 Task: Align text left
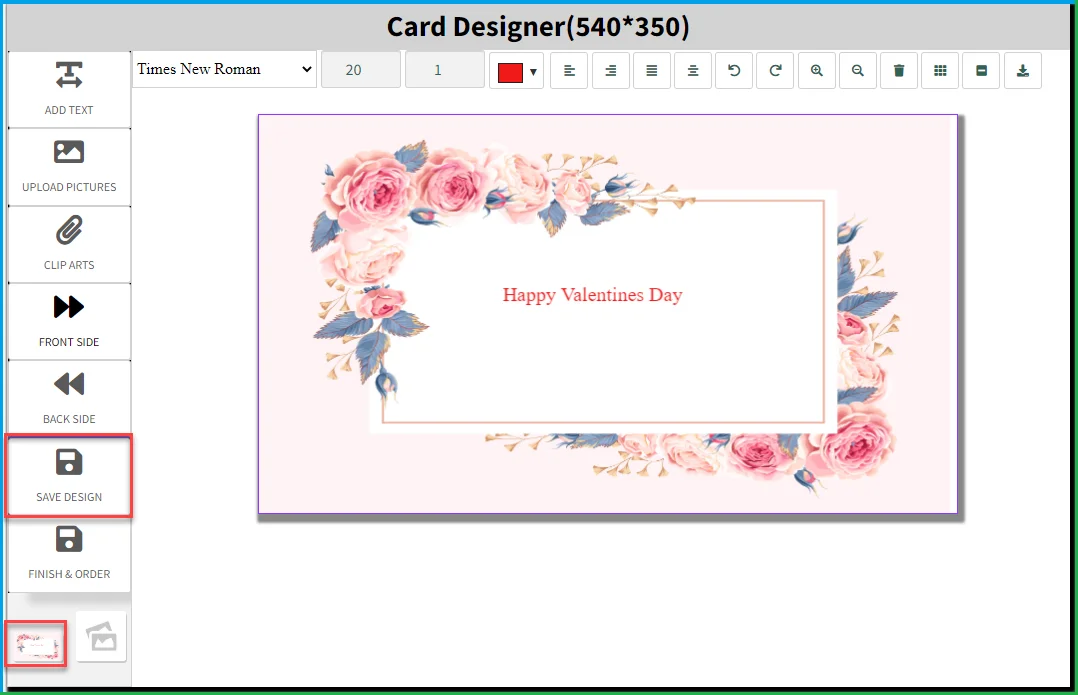click(569, 70)
